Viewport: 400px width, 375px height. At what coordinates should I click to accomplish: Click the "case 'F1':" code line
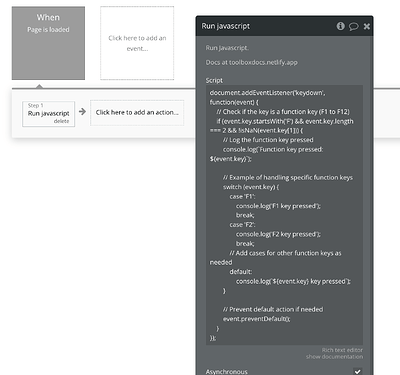(x=242, y=197)
